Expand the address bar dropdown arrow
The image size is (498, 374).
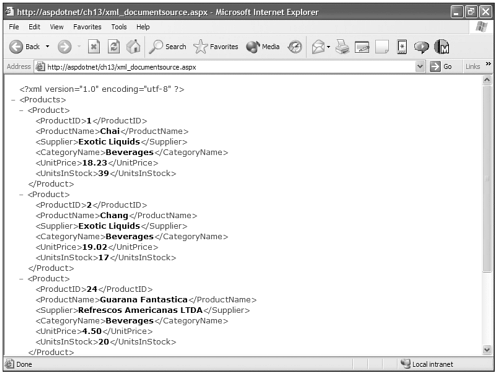click(x=420, y=67)
